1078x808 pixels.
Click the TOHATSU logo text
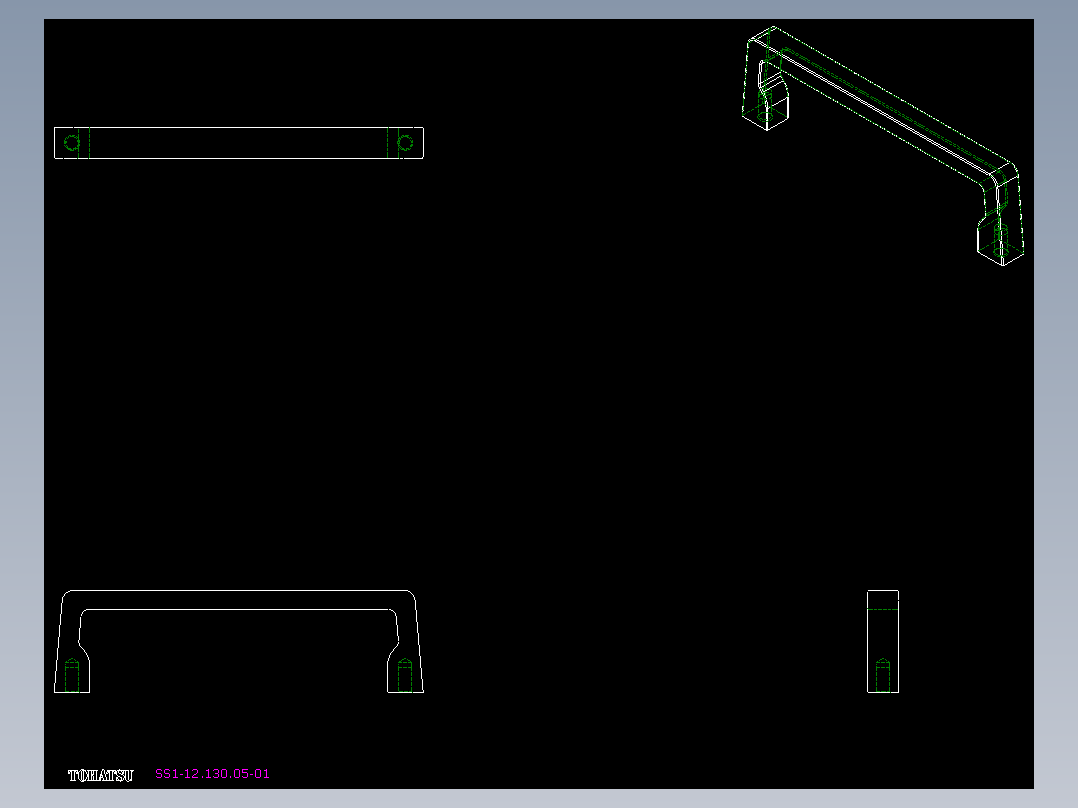[x=100, y=776]
